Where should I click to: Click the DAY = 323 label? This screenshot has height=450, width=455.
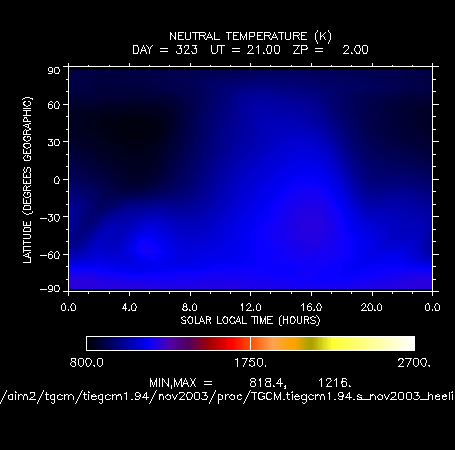tap(165, 50)
